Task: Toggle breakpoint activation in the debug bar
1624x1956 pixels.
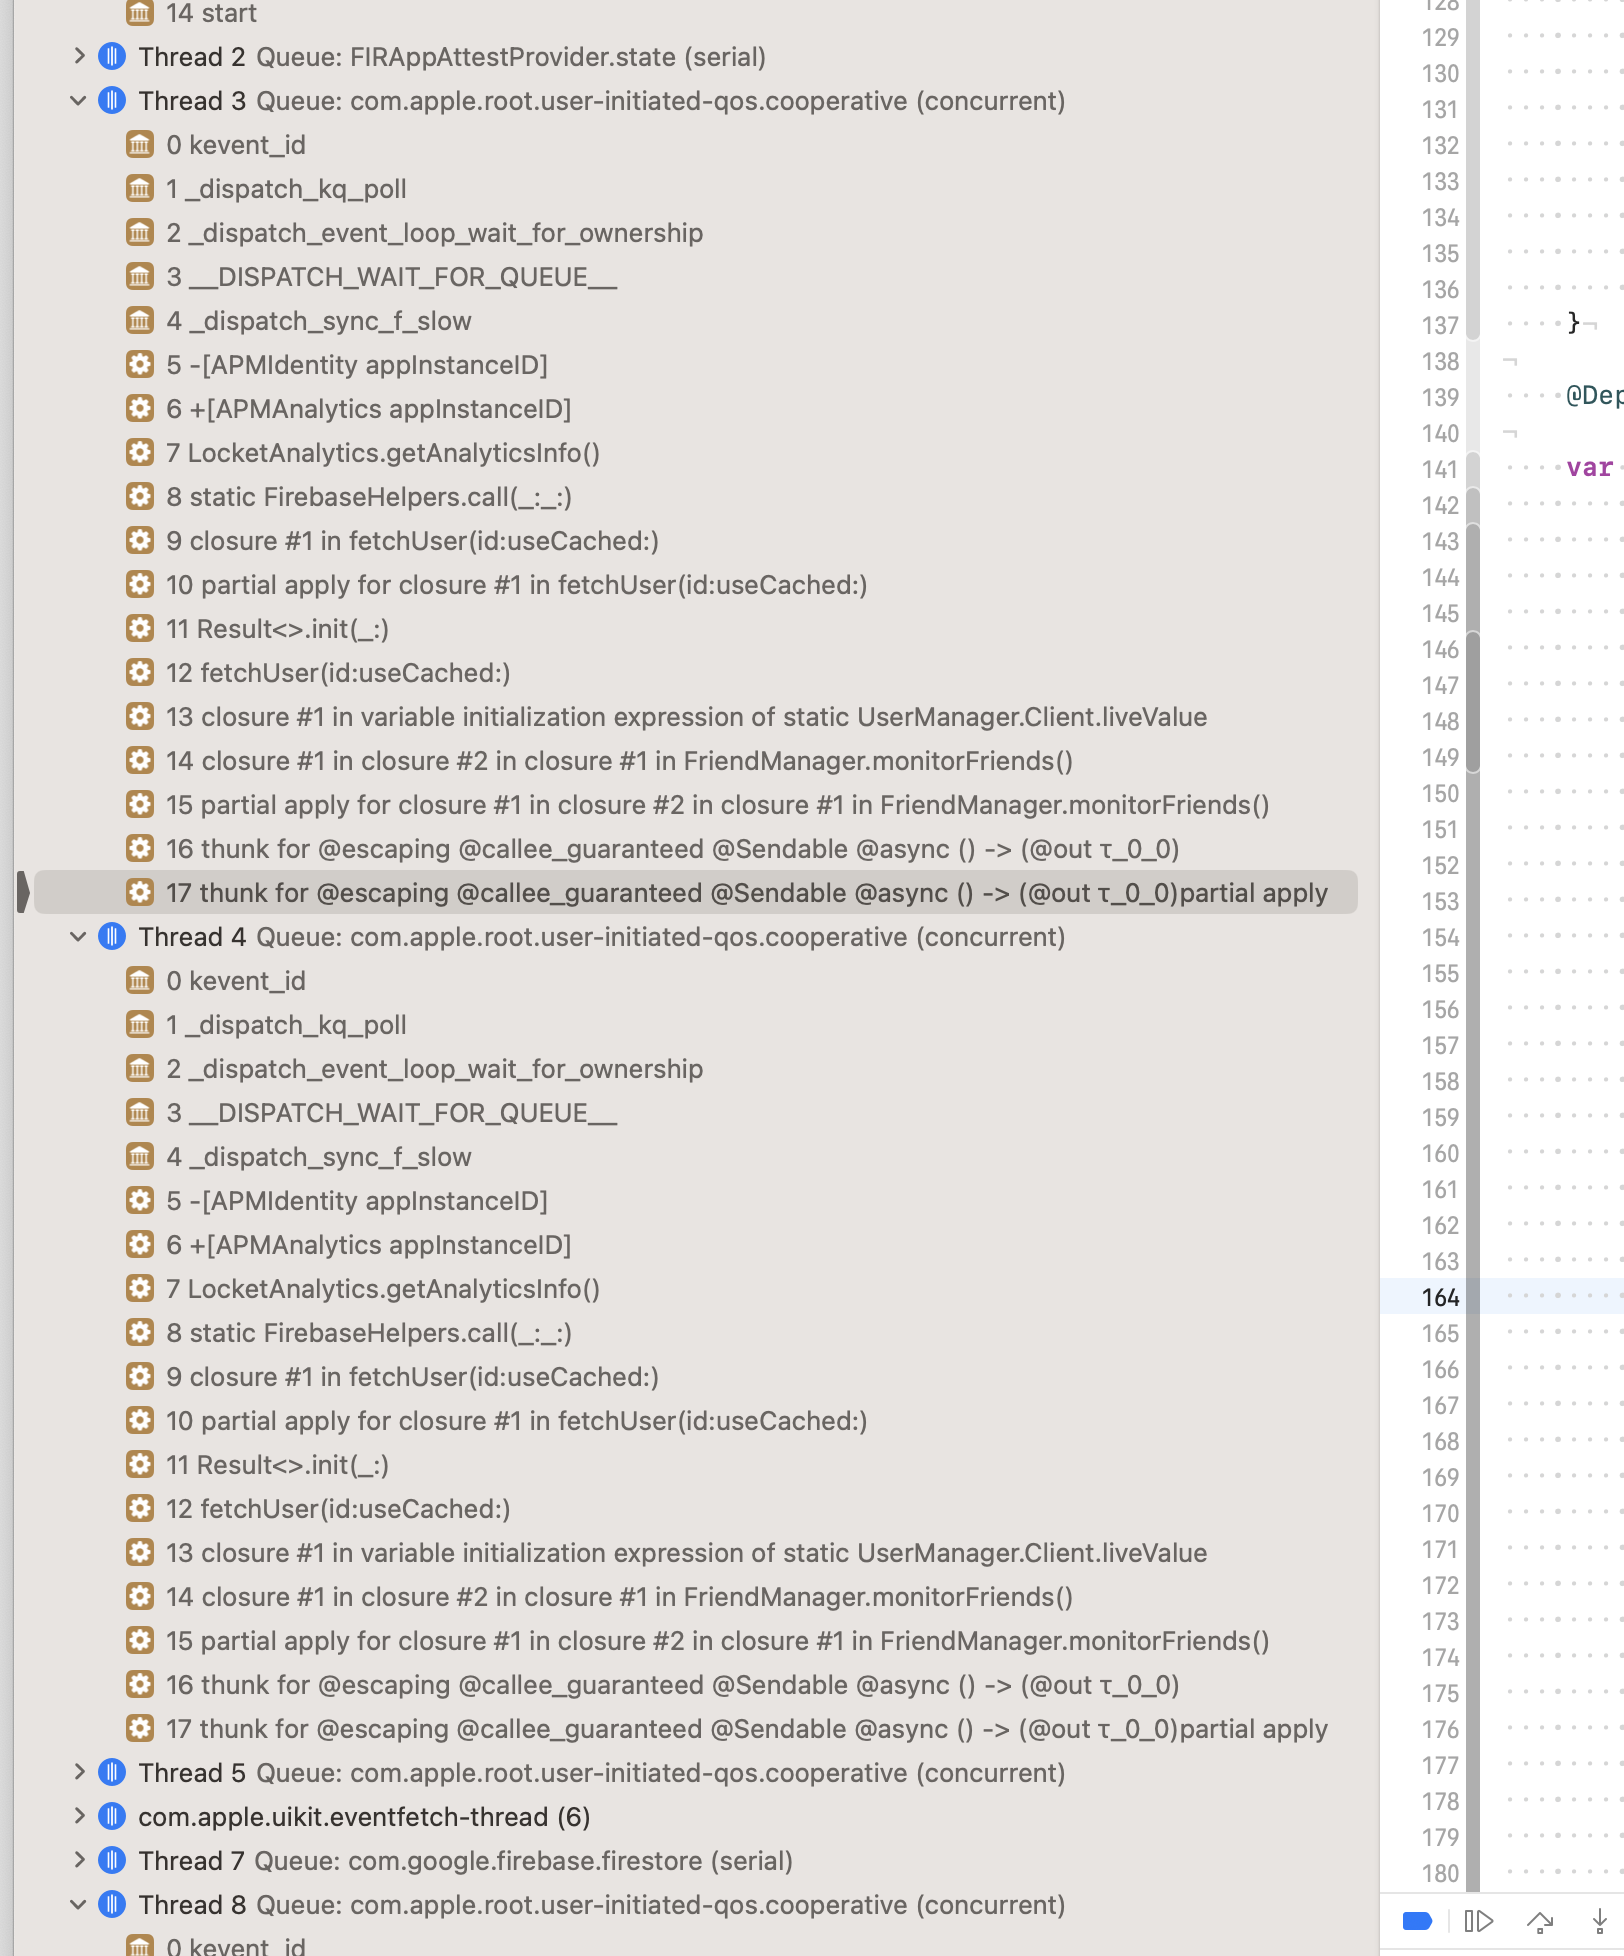Action: 1417,1920
